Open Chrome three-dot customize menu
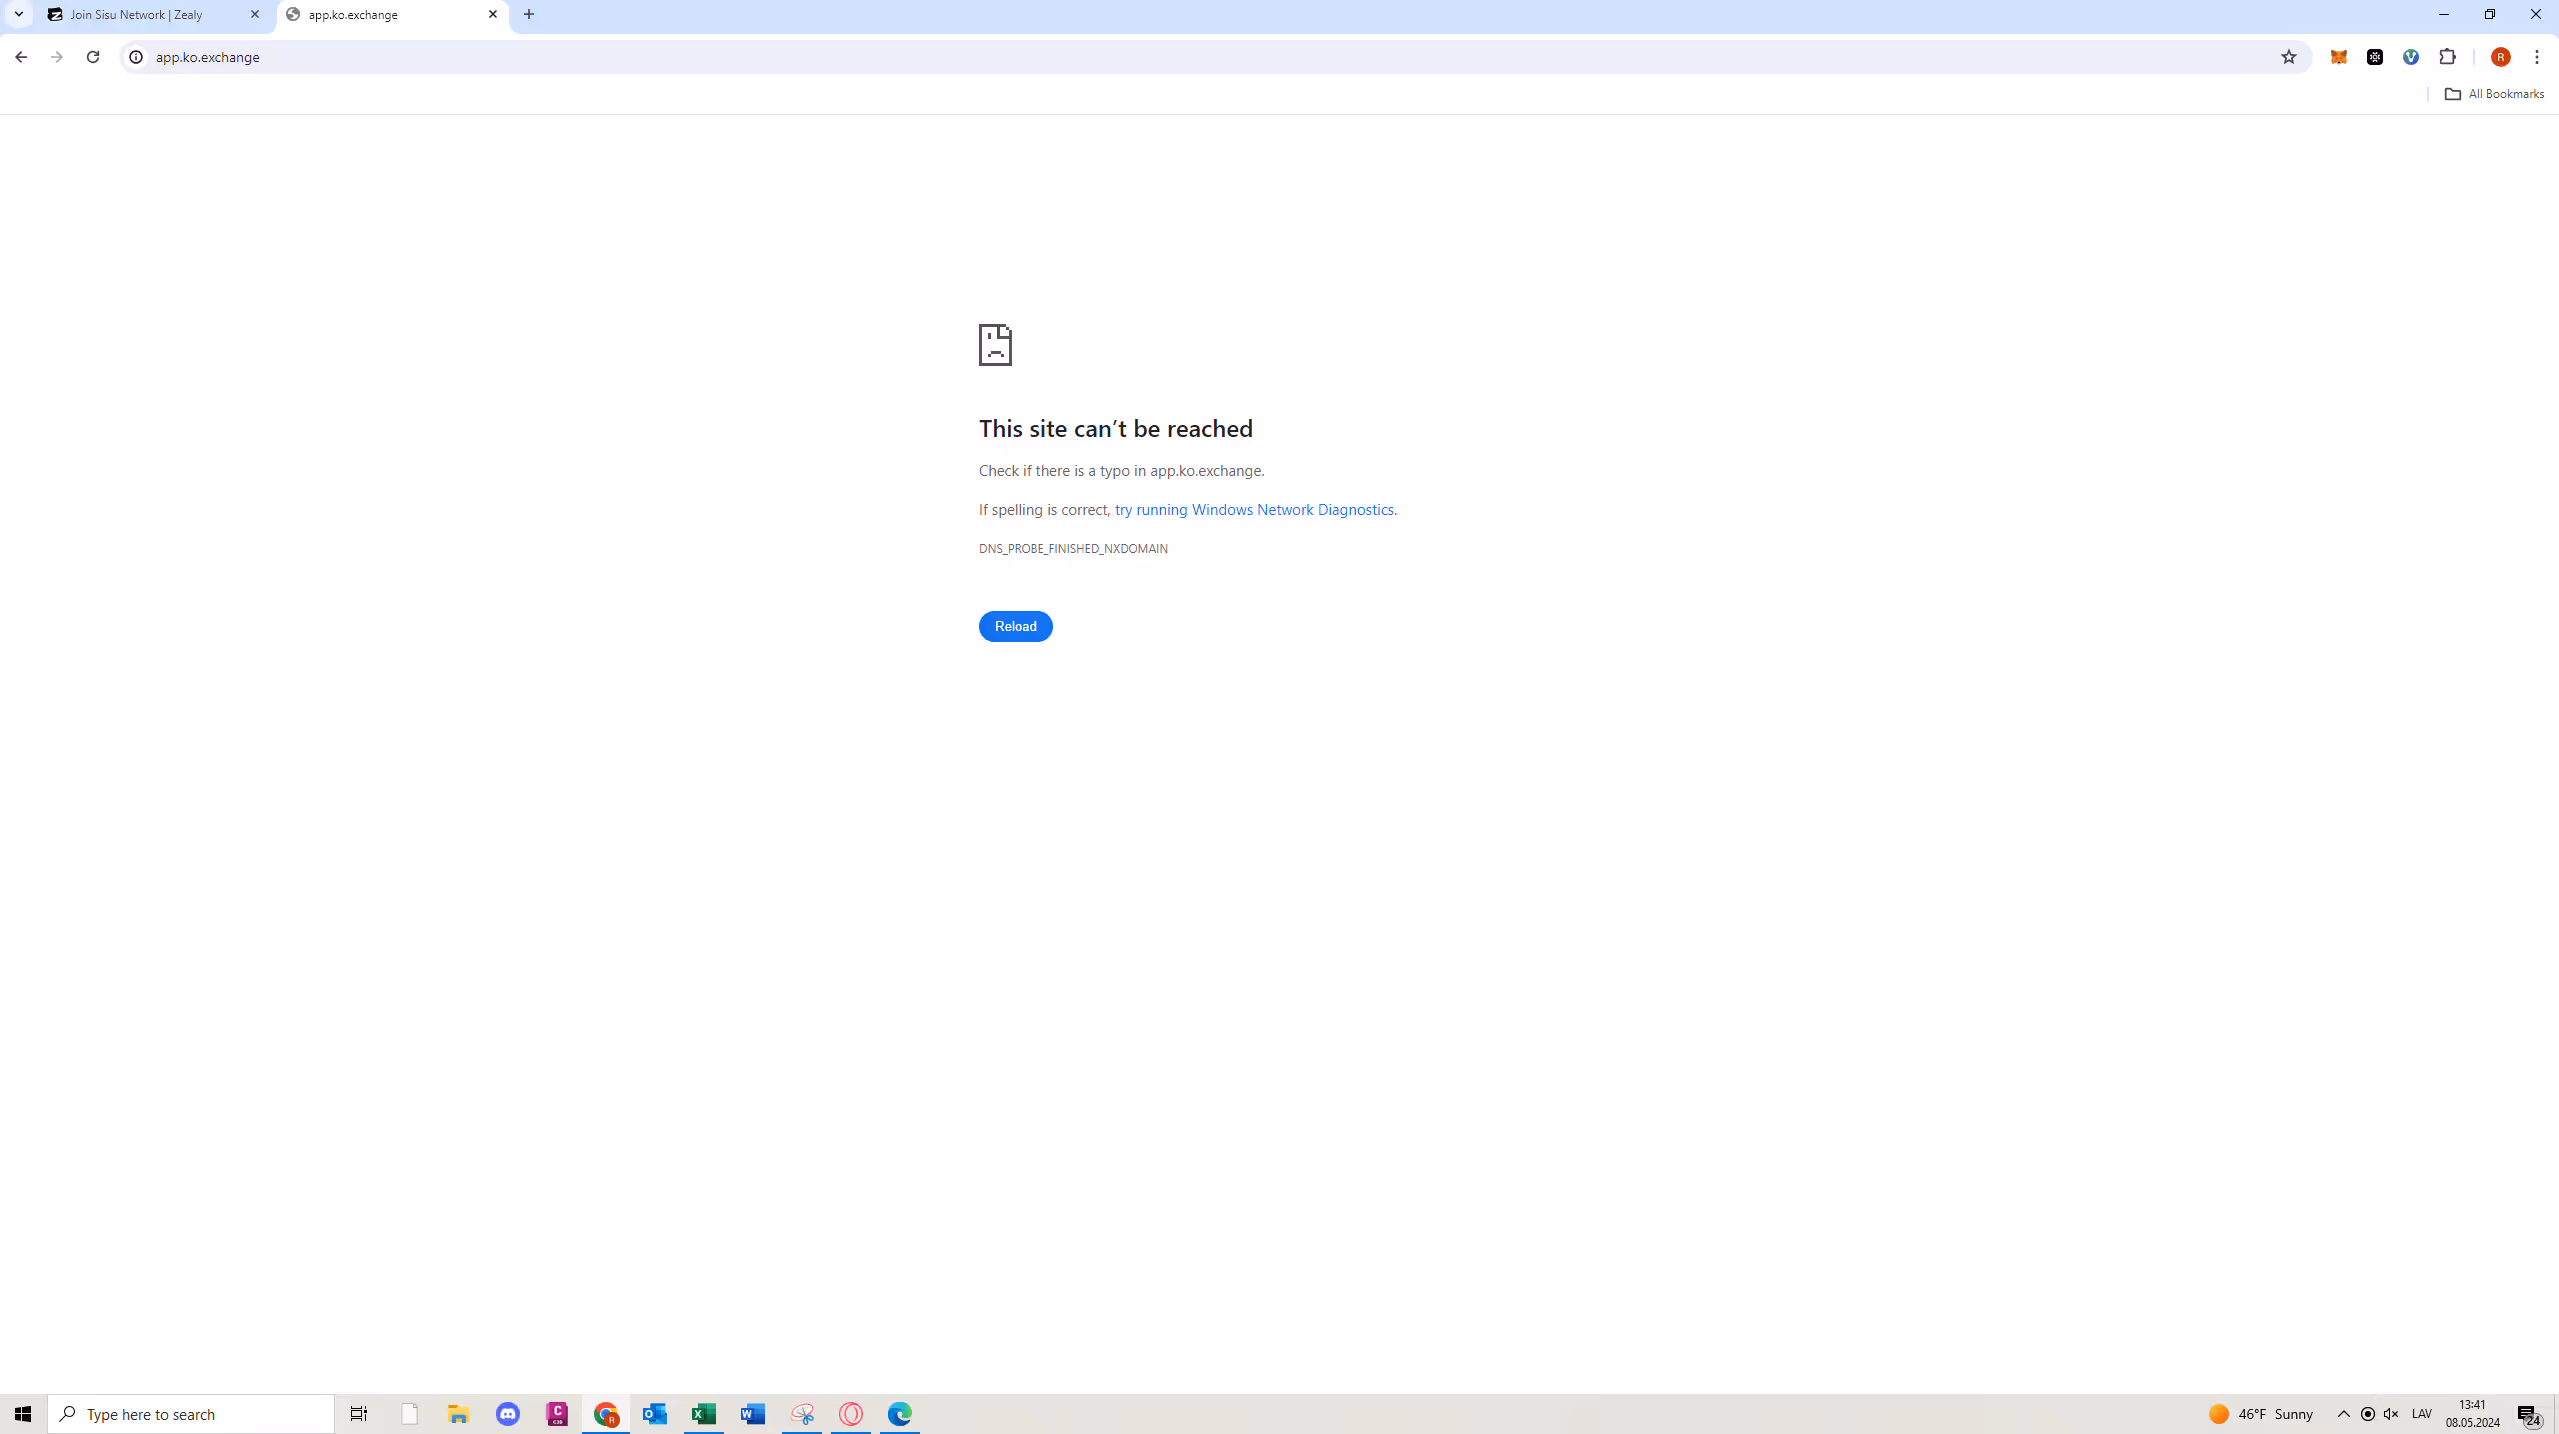 pyautogui.click(x=2537, y=57)
